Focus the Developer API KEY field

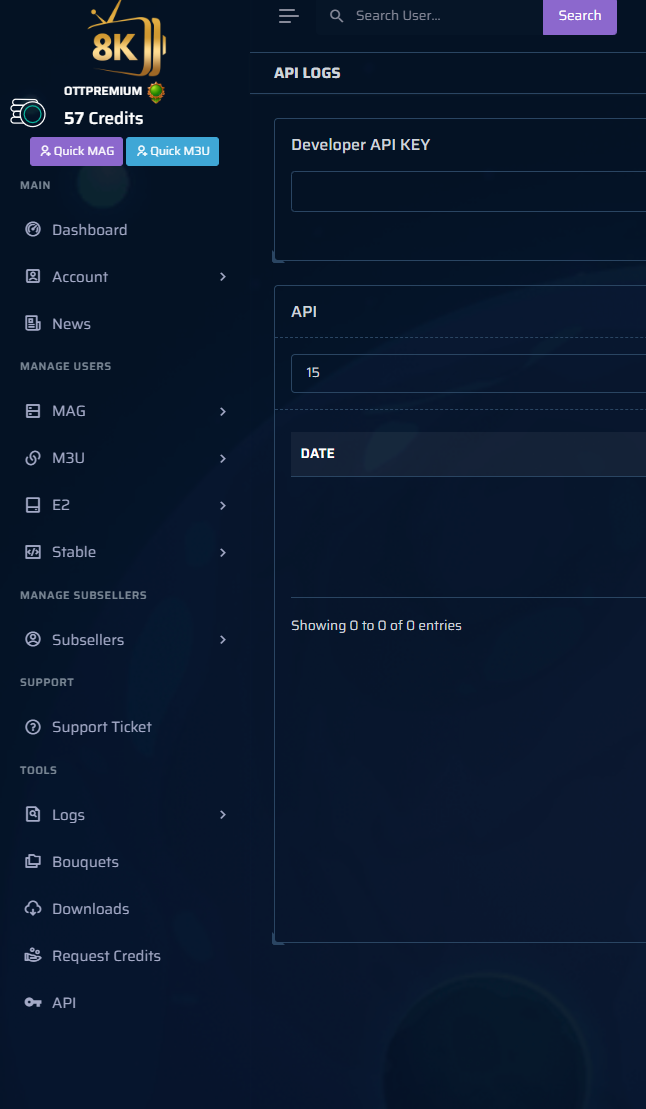pos(468,191)
